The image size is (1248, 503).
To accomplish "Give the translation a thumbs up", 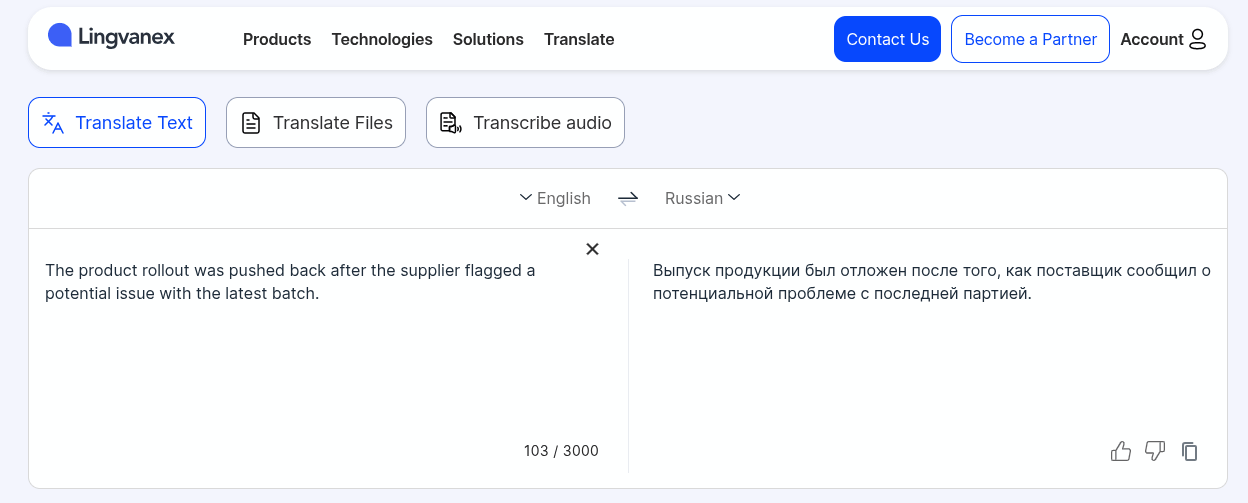I will point(1121,451).
